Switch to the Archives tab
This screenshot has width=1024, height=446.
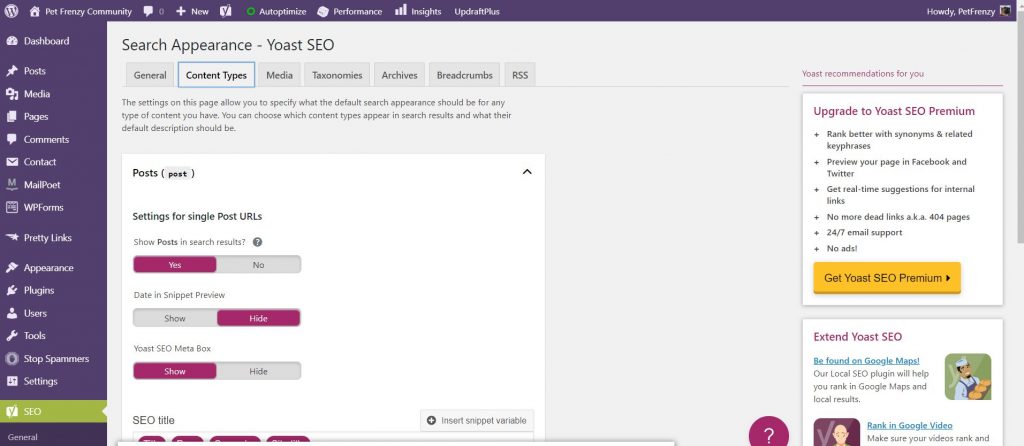(400, 74)
